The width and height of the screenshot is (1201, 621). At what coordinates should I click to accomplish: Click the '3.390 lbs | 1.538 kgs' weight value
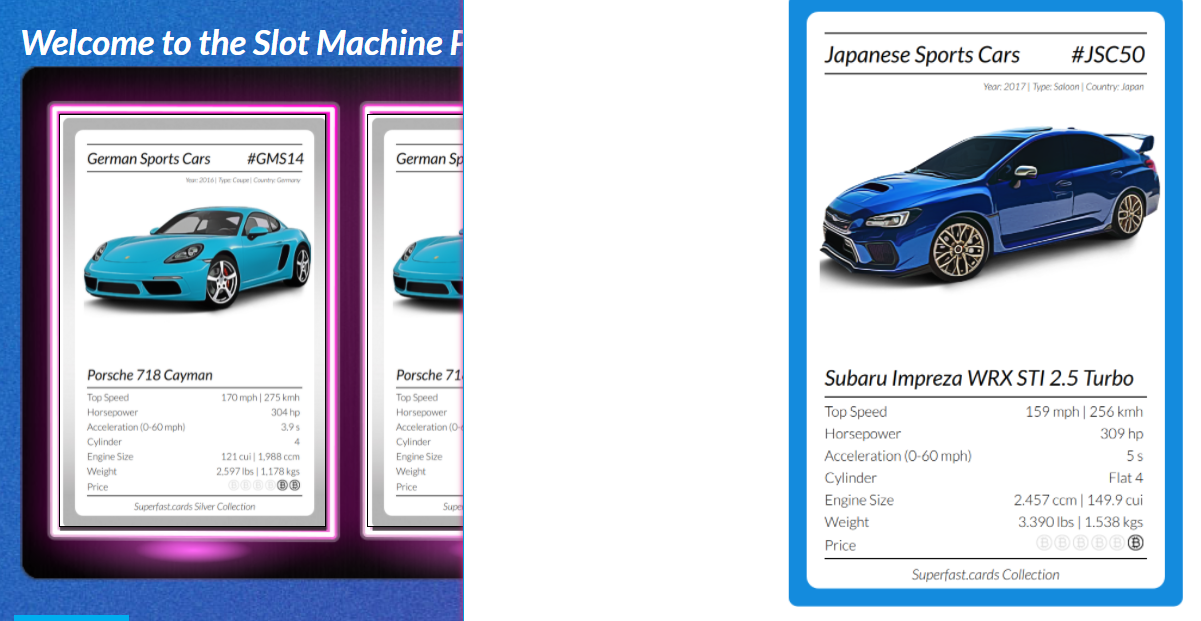point(1081,521)
